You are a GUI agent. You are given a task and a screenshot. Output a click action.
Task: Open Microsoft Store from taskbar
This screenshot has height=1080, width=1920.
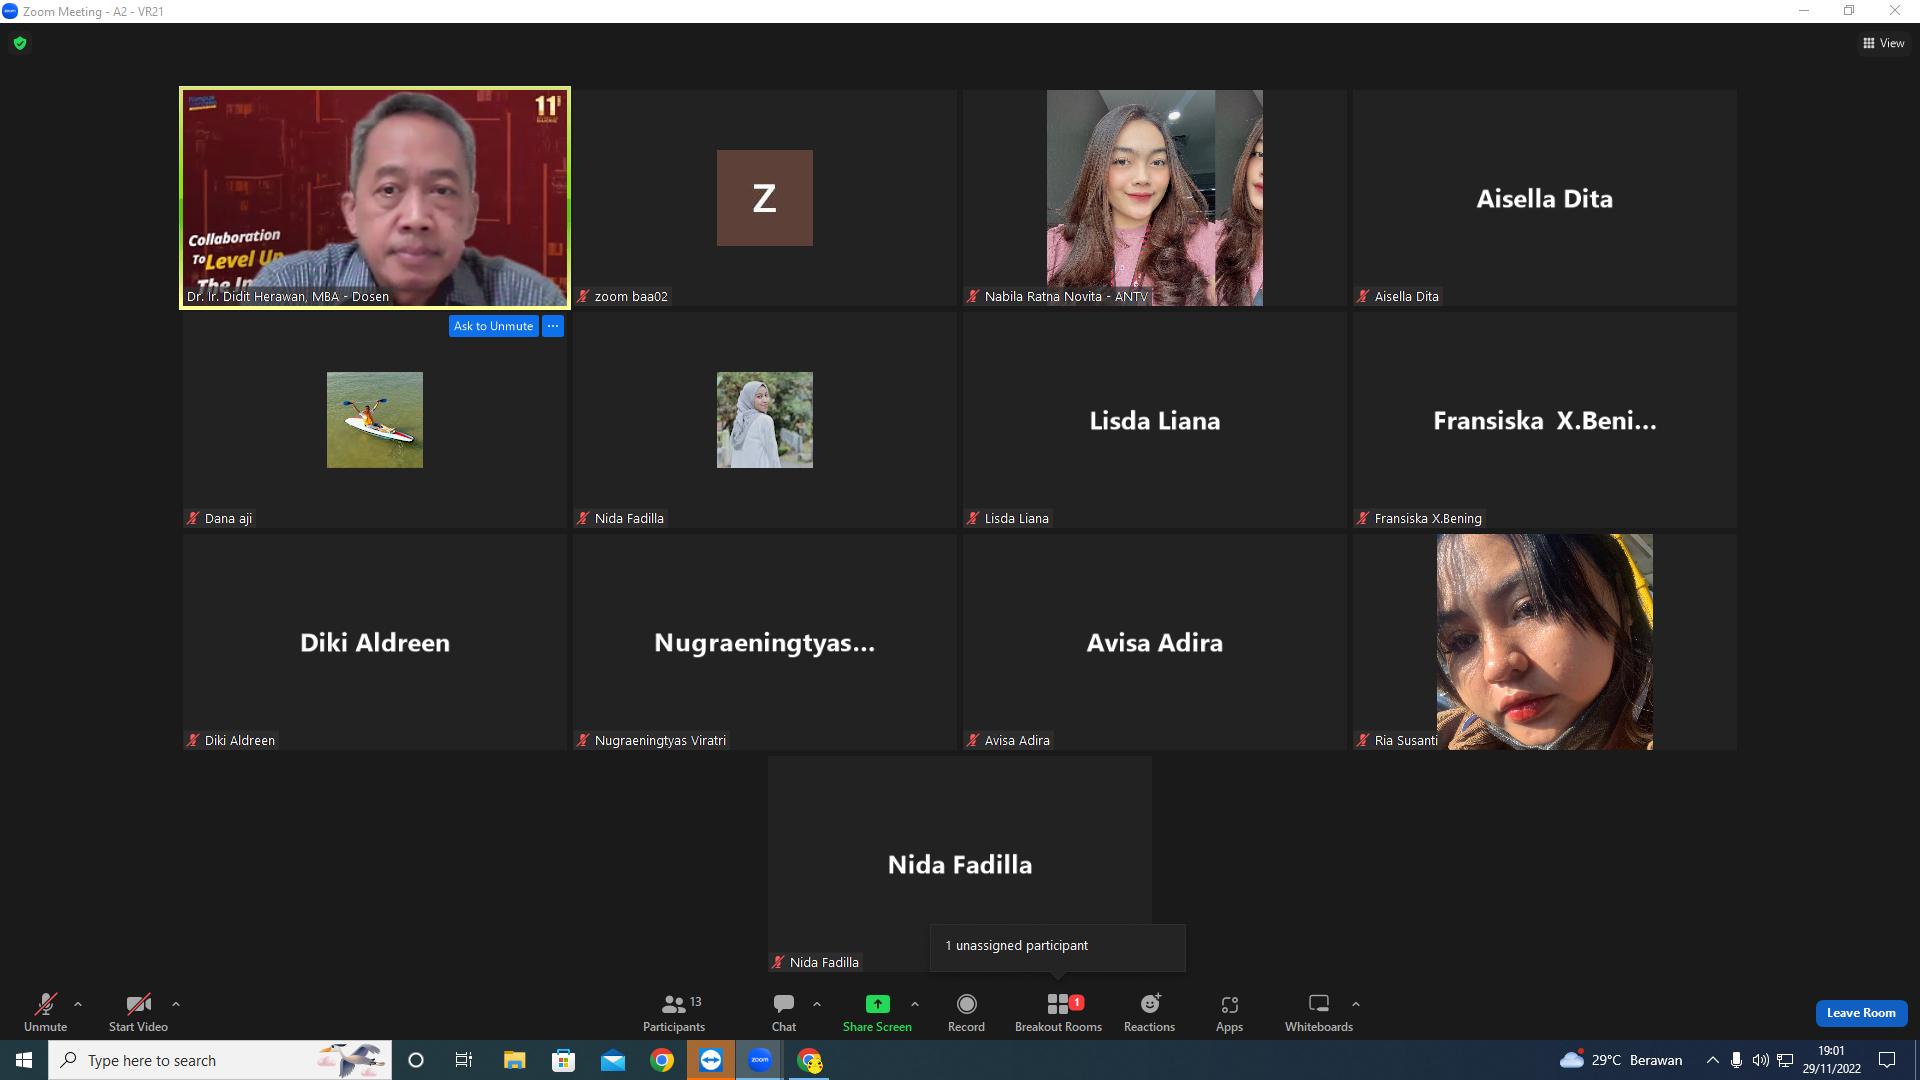tap(564, 1060)
